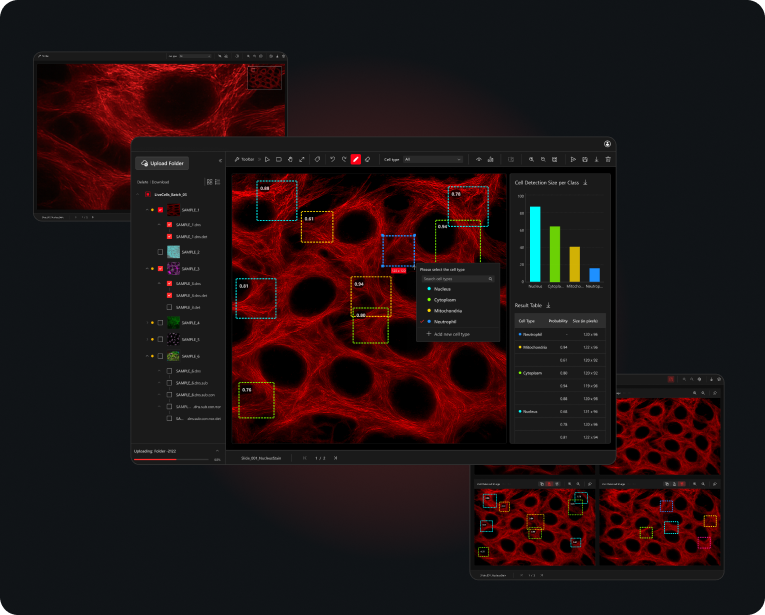Toggle annotation visibility eye icon
765x615 pixels.
[479, 159]
